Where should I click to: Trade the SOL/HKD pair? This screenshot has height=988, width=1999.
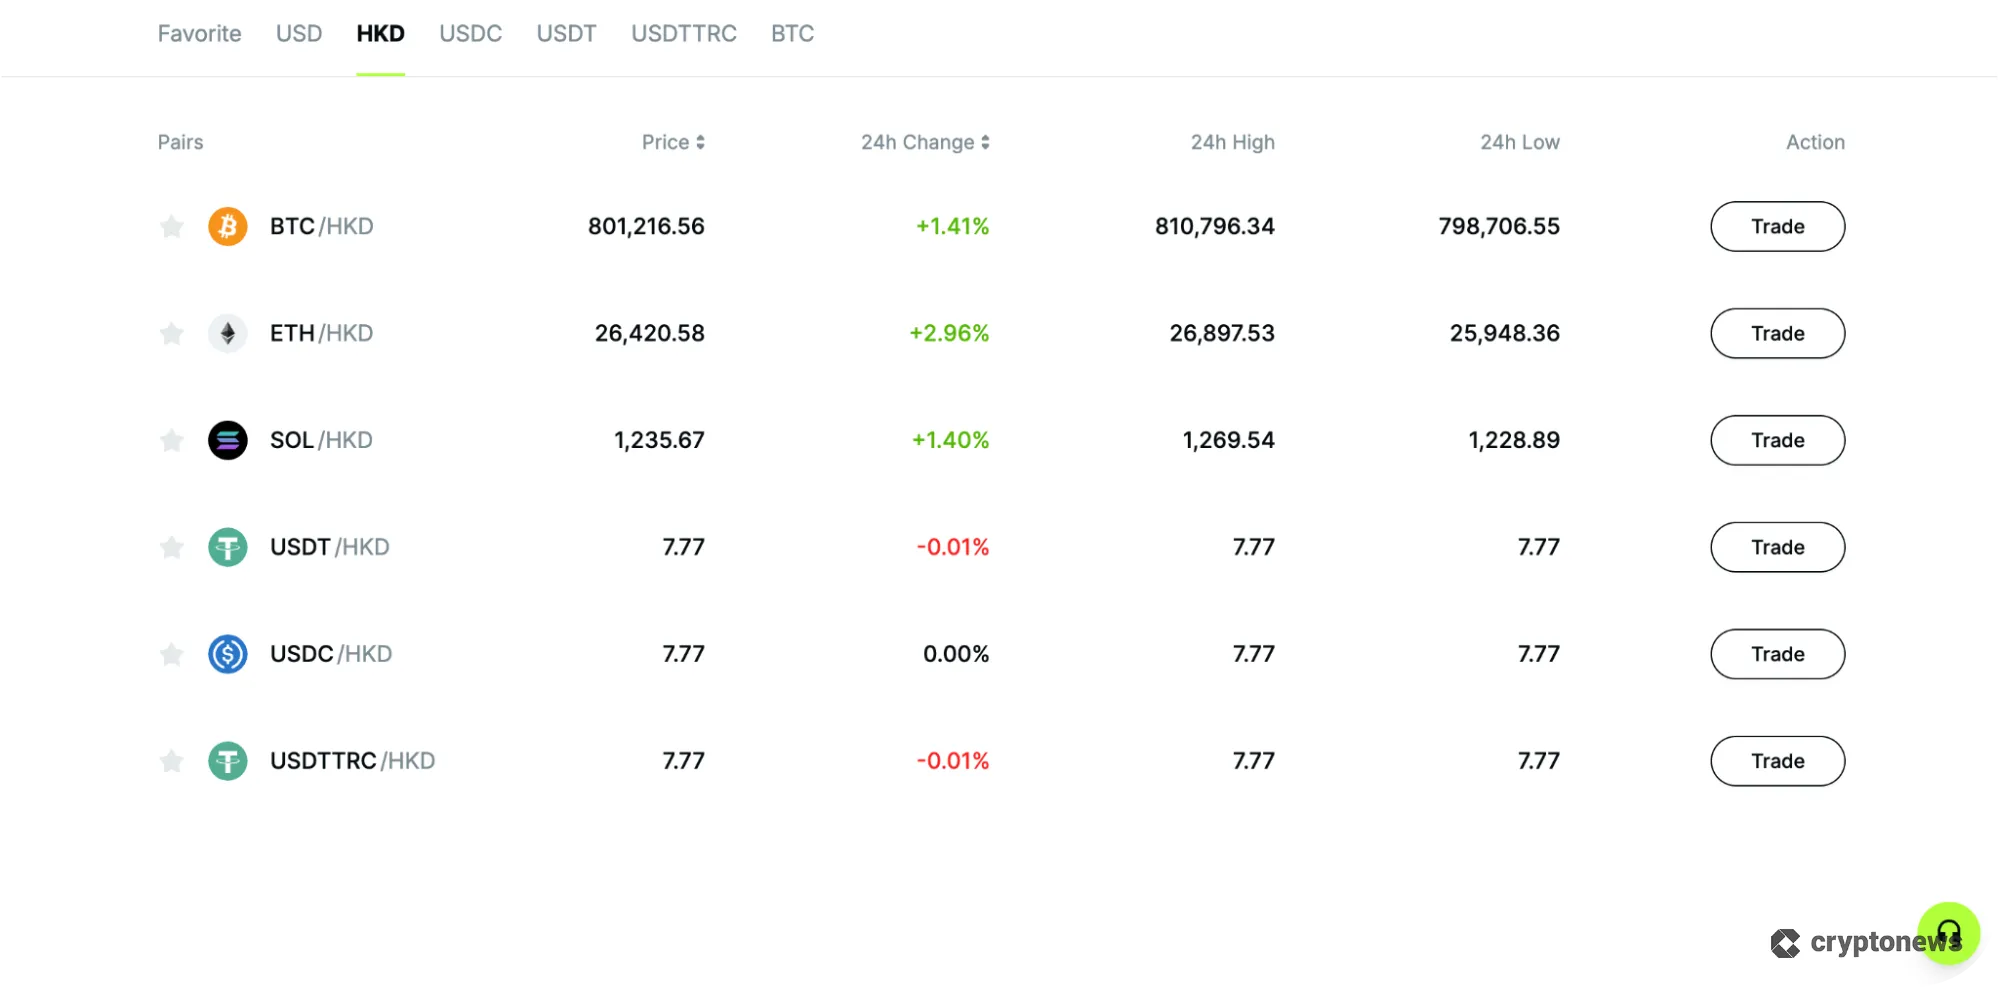[1777, 440]
